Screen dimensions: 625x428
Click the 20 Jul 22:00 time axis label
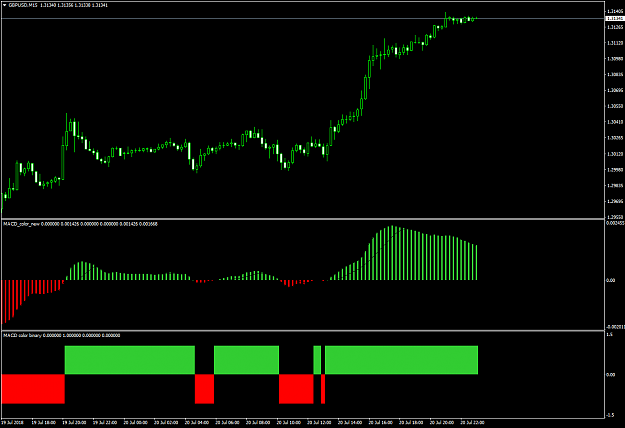point(472,422)
